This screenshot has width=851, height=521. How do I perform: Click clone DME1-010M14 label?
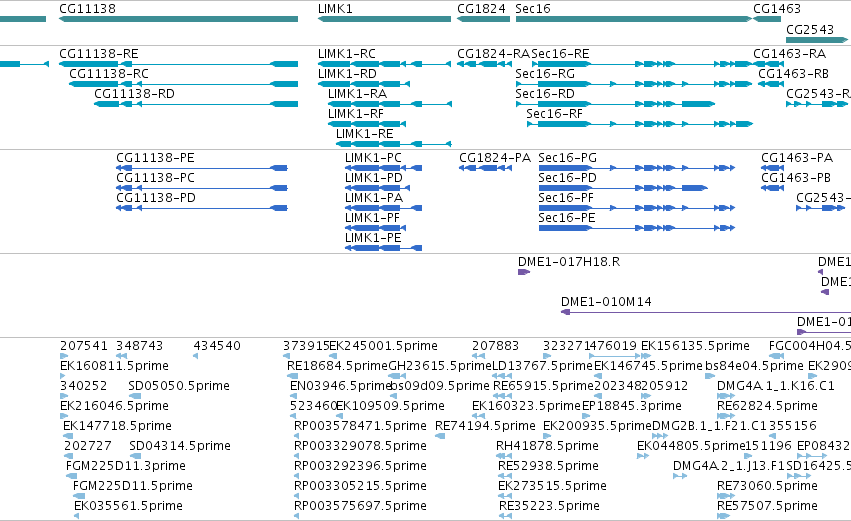click(x=606, y=302)
